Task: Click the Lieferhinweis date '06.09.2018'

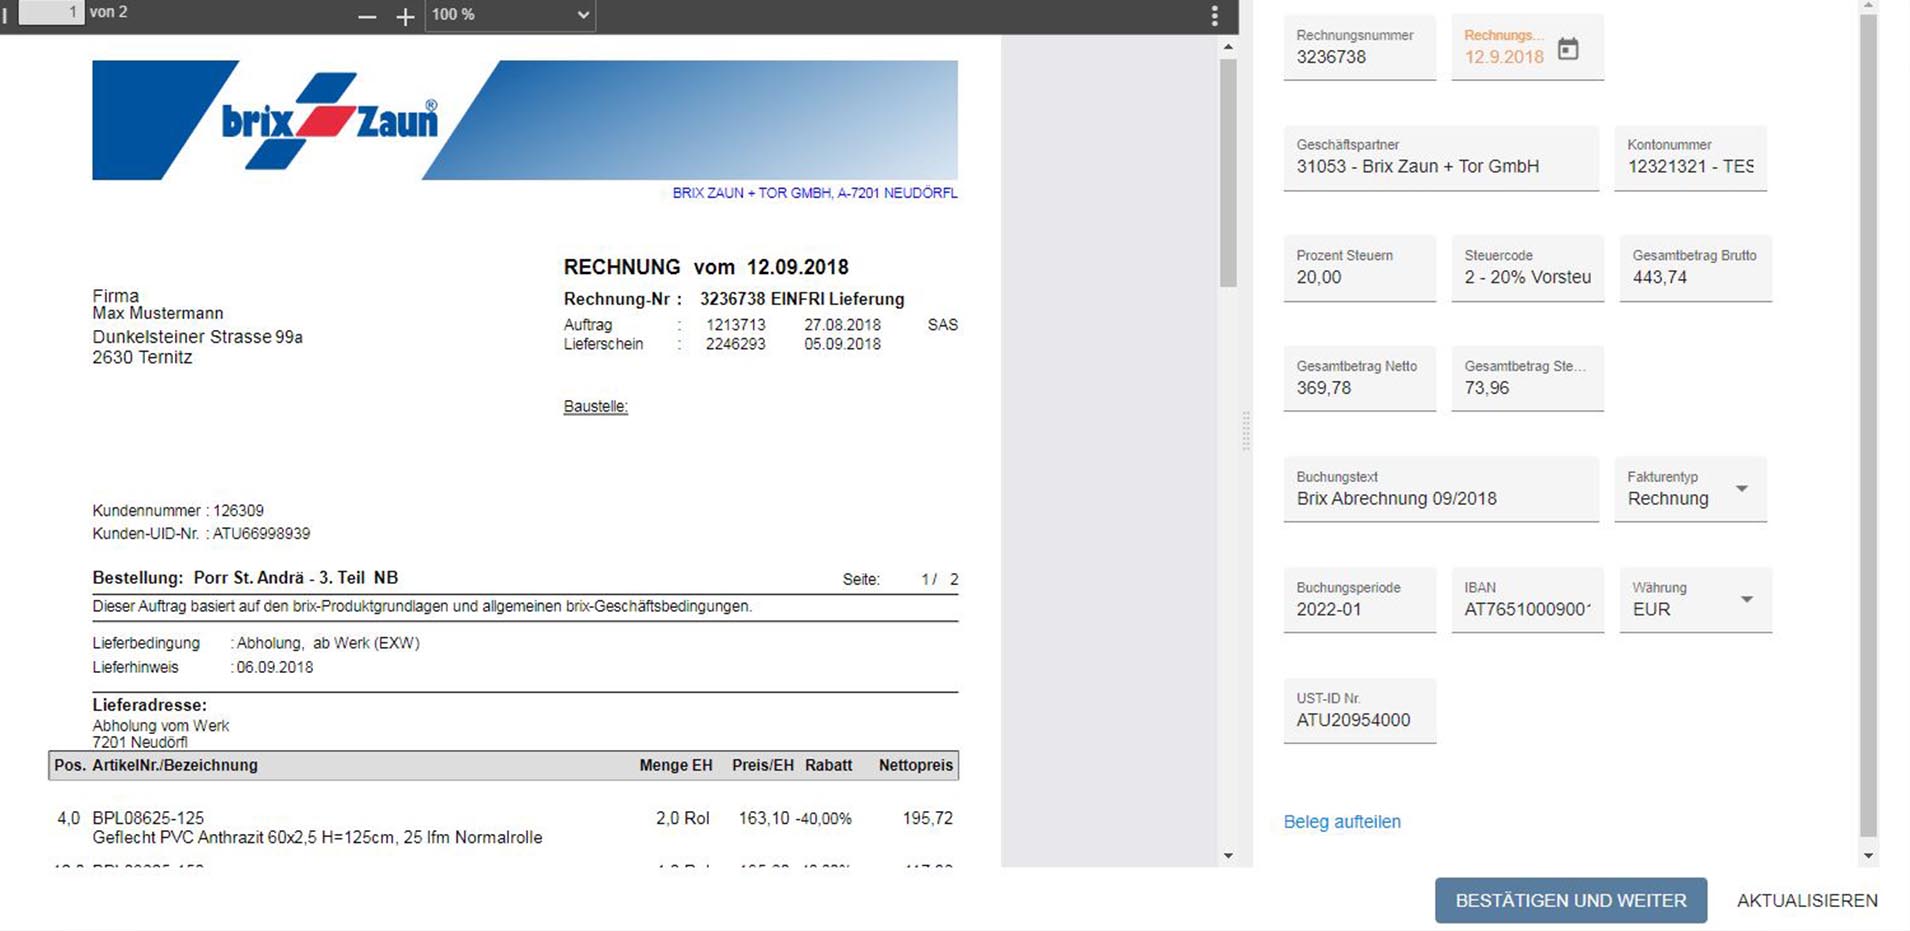Action: tap(275, 667)
